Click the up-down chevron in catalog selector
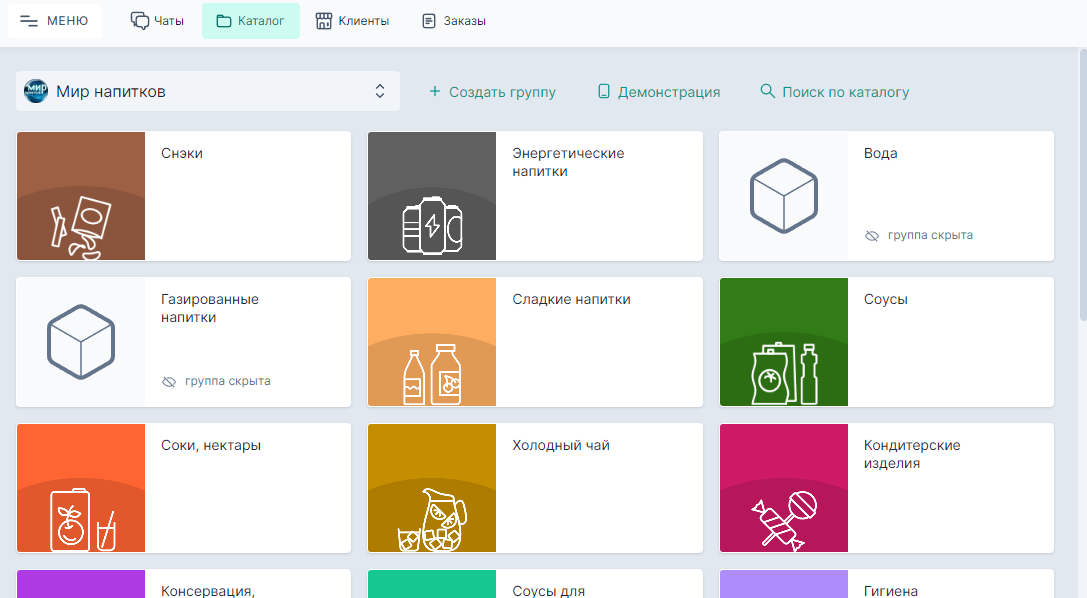 pyautogui.click(x=380, y=91)
